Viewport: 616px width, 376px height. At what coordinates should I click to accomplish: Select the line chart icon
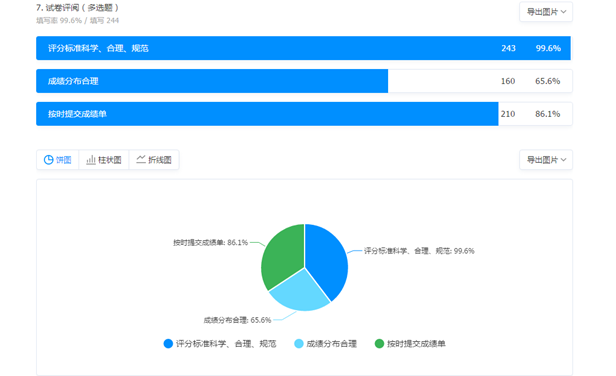141,159
